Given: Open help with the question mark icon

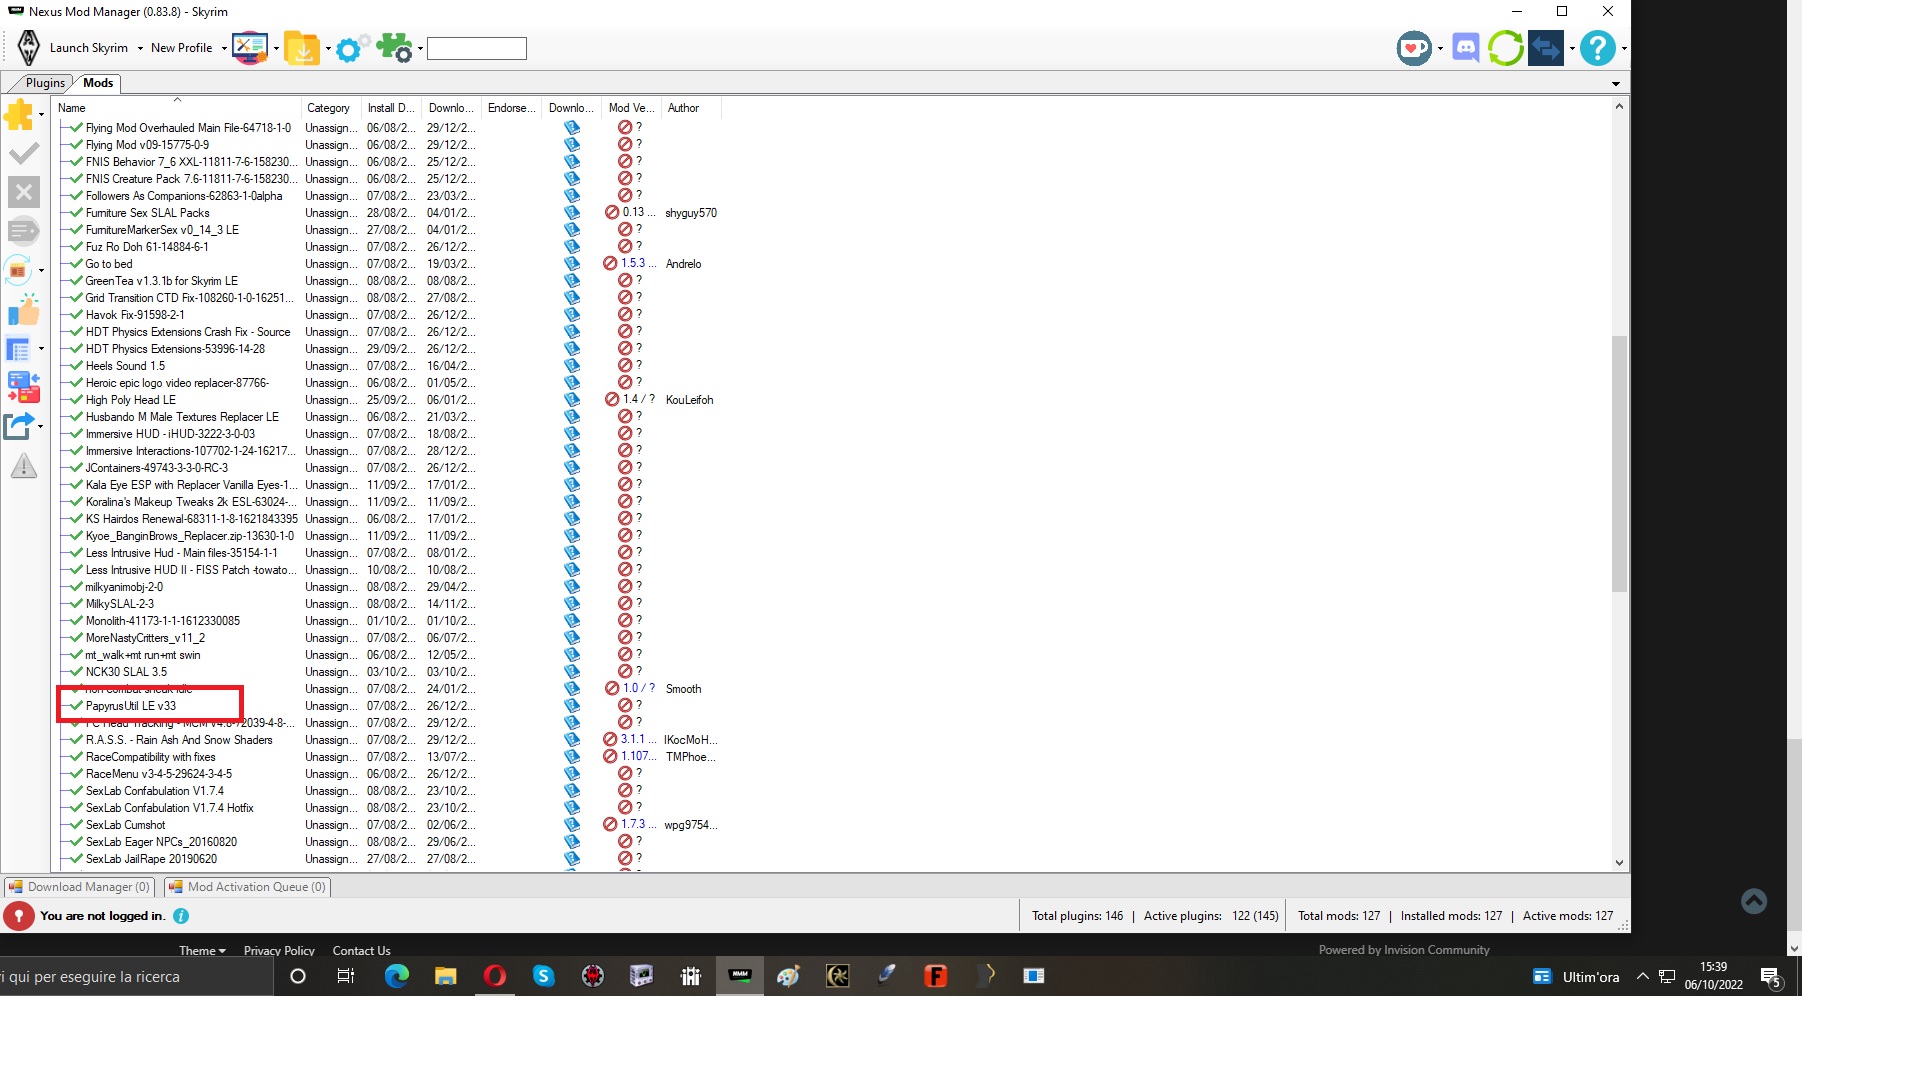Looking at the screenshot, I should coord(1598,47).
